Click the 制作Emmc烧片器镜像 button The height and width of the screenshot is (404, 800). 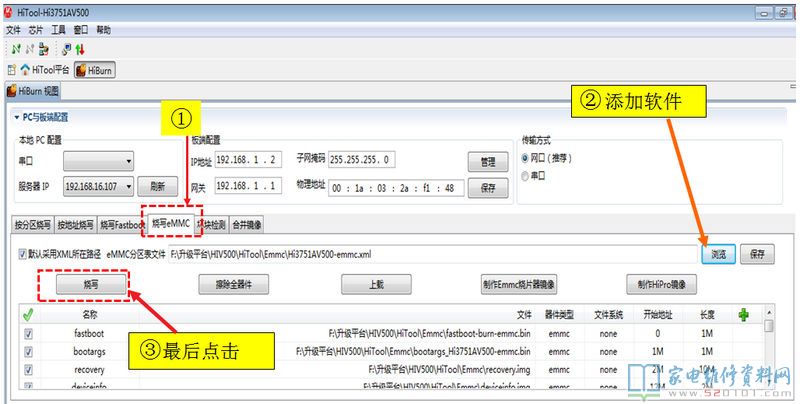[519, 284]
